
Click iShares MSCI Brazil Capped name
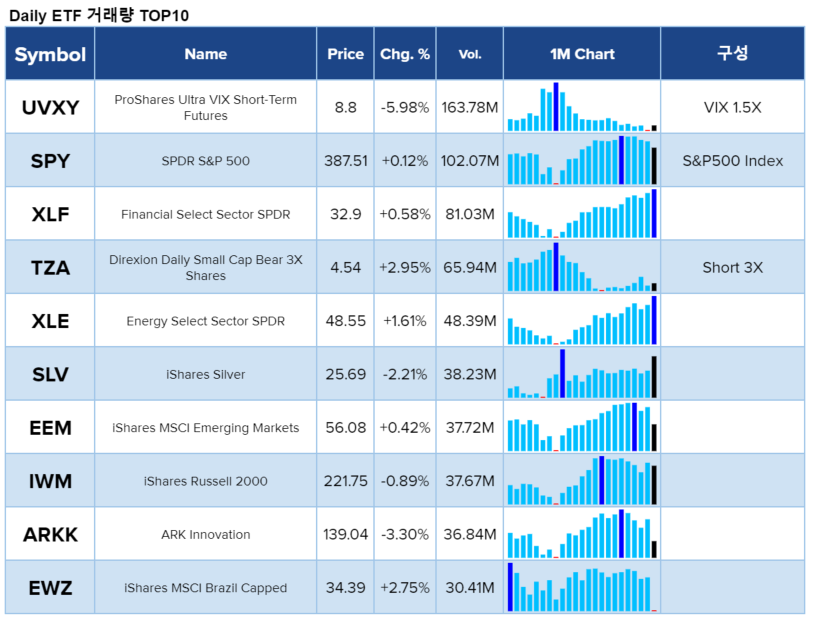pyautogui.click(x=206, y=588)
